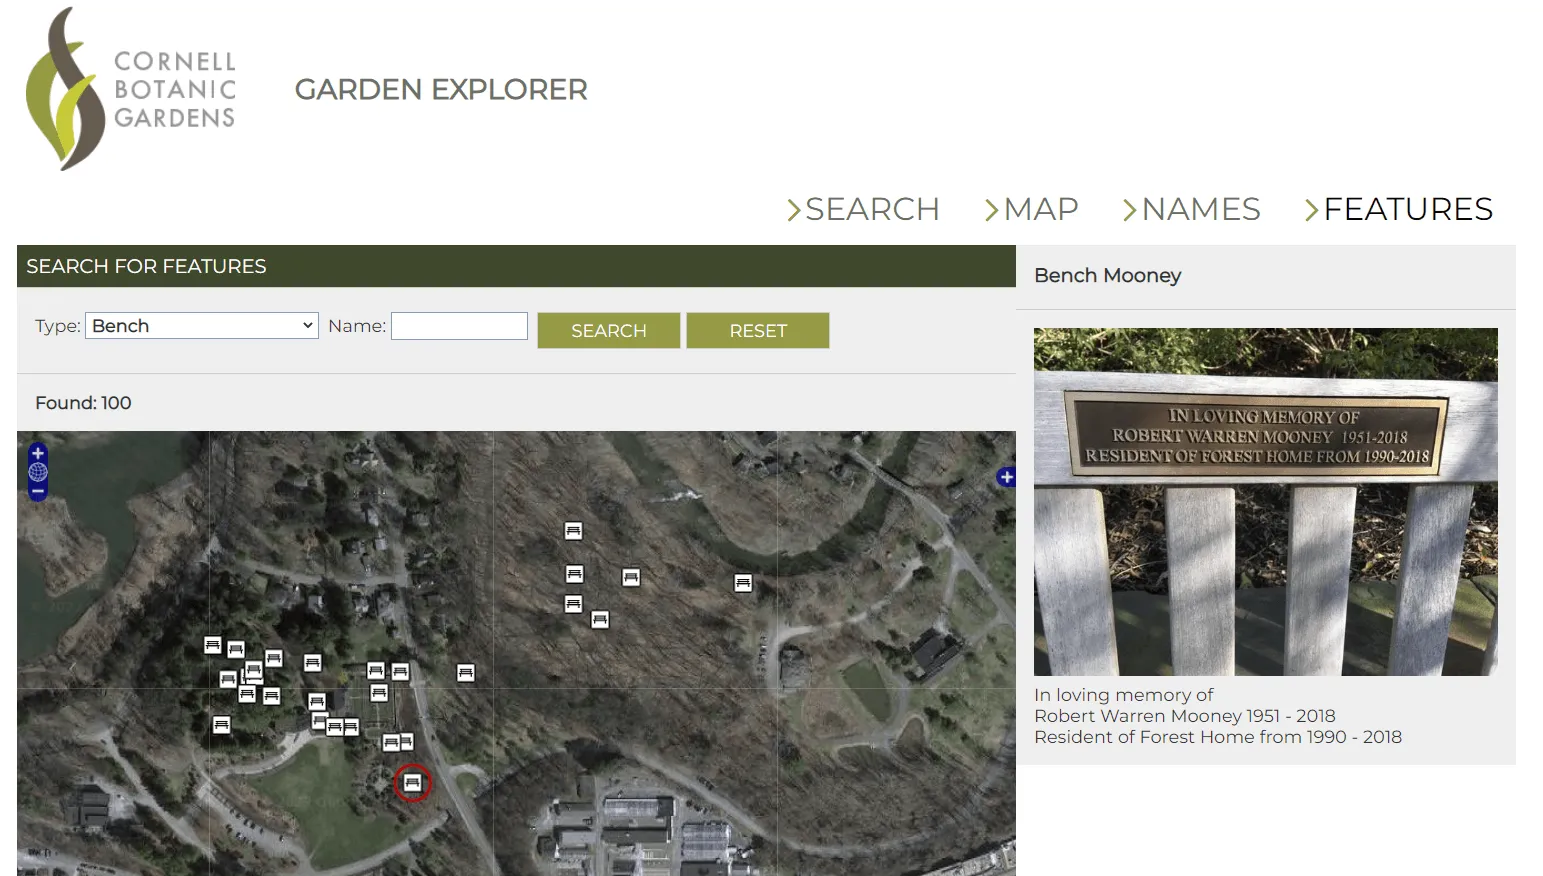The width and height of the screenshot is (1543, 876).
Task: Click the green SEARCH button
Action: 609,330
